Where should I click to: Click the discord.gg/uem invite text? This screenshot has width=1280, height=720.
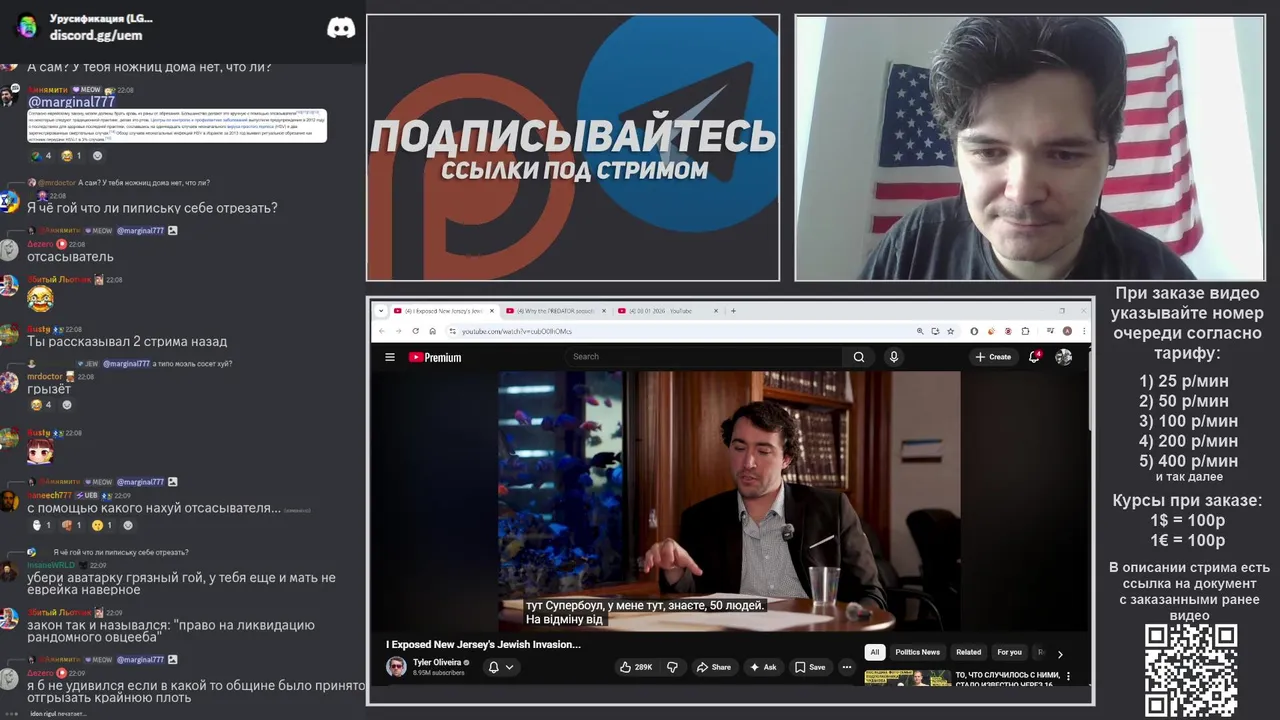pyautogui.click(x=96, y=35)
